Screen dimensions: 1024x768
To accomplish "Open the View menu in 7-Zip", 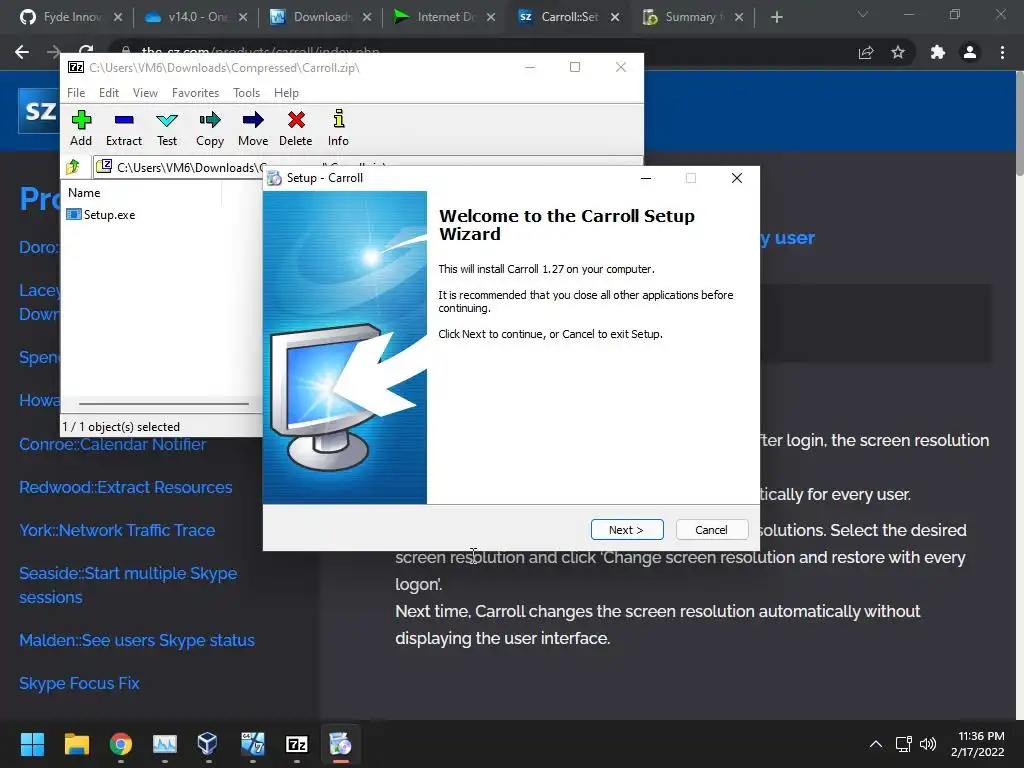I will tap(145, 93).
